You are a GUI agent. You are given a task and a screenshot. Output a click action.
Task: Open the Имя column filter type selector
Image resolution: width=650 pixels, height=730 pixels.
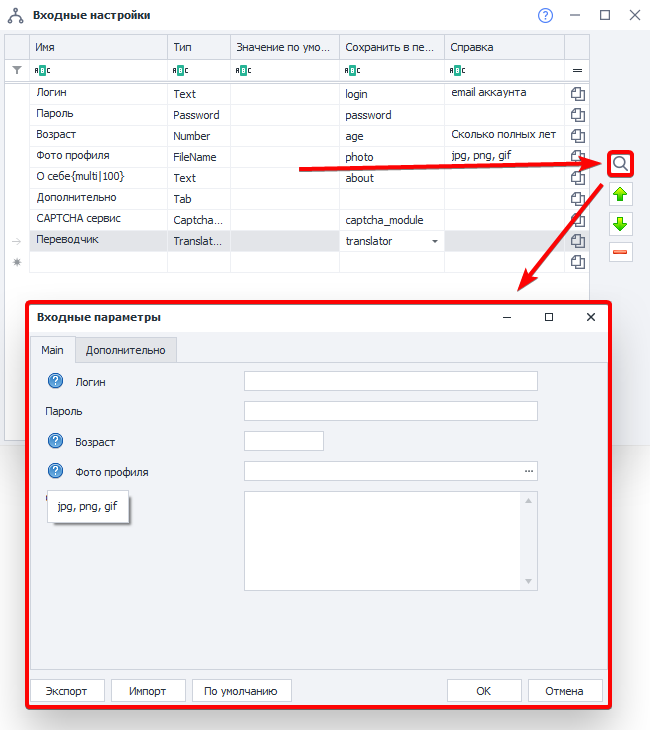coord(42,70)
